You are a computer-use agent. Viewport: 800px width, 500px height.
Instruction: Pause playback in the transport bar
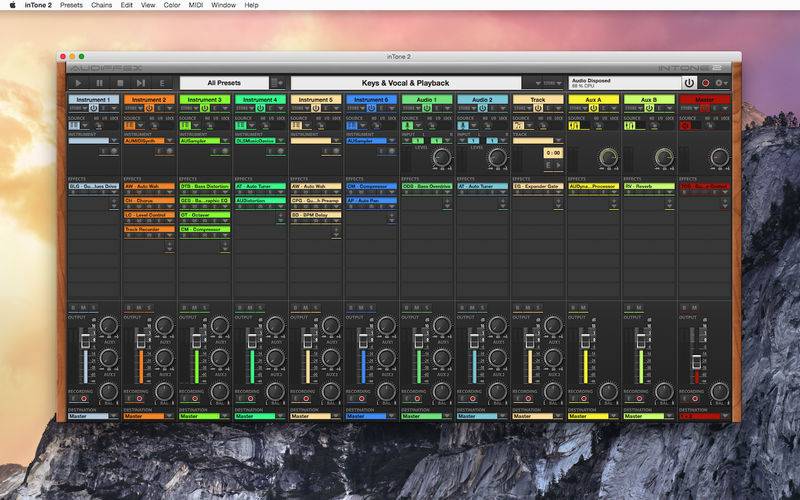click(x=99, y=83)
